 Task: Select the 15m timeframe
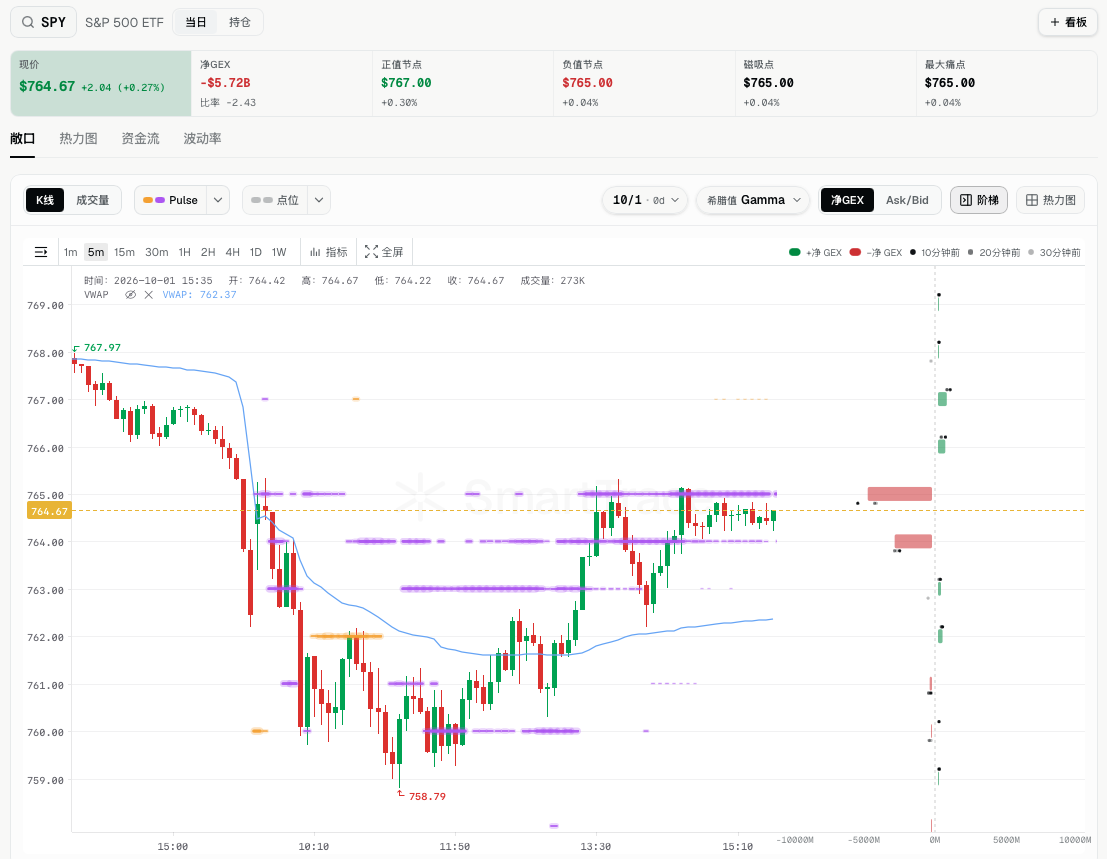tap(124, 252)
